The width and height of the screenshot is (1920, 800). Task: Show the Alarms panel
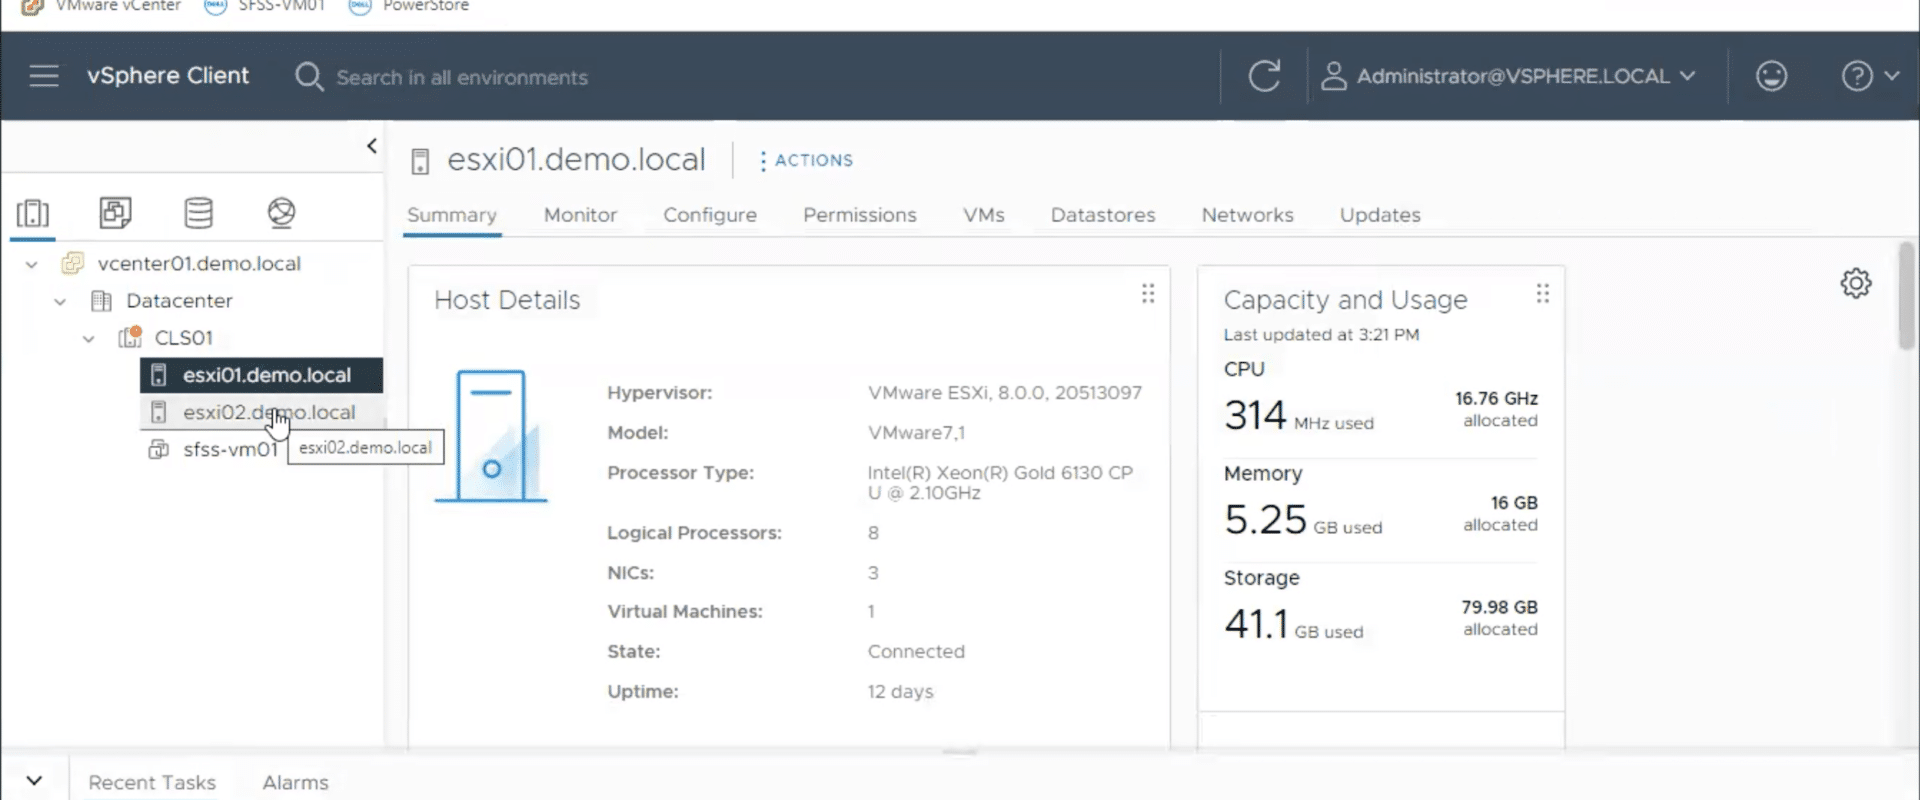[295, 782]
